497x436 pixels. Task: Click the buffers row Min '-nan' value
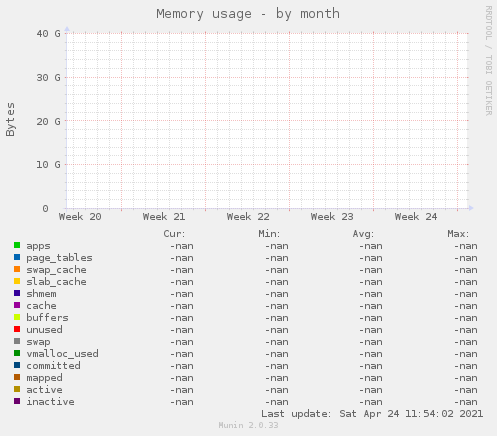coord(277,318)
